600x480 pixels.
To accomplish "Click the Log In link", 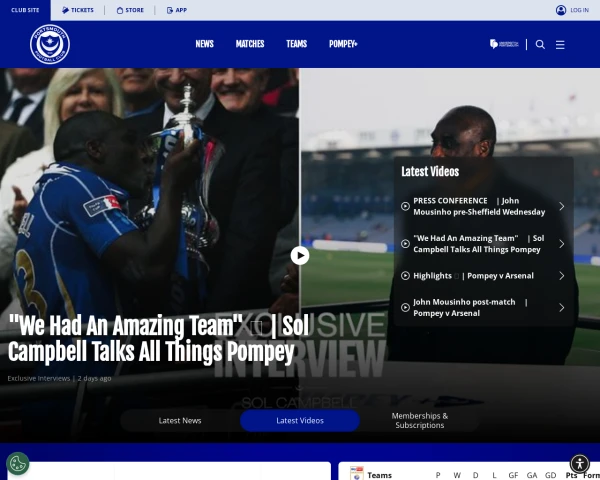I will [x=579, y=10].
